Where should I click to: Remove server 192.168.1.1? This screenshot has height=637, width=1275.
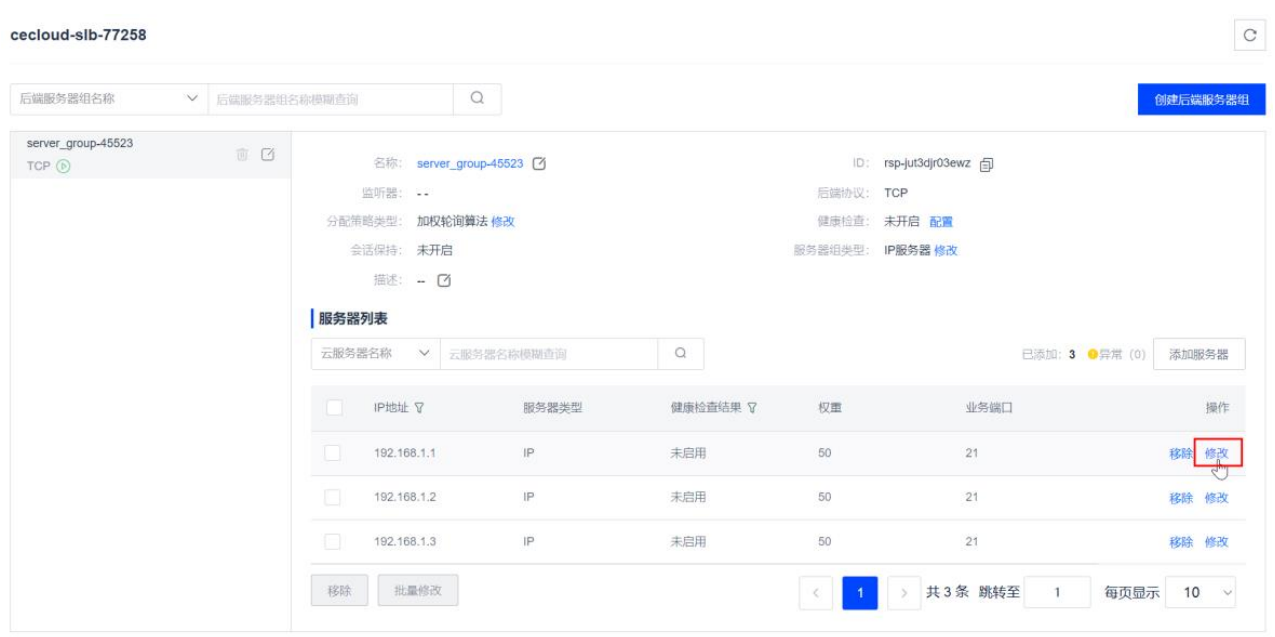(1181, 453)
